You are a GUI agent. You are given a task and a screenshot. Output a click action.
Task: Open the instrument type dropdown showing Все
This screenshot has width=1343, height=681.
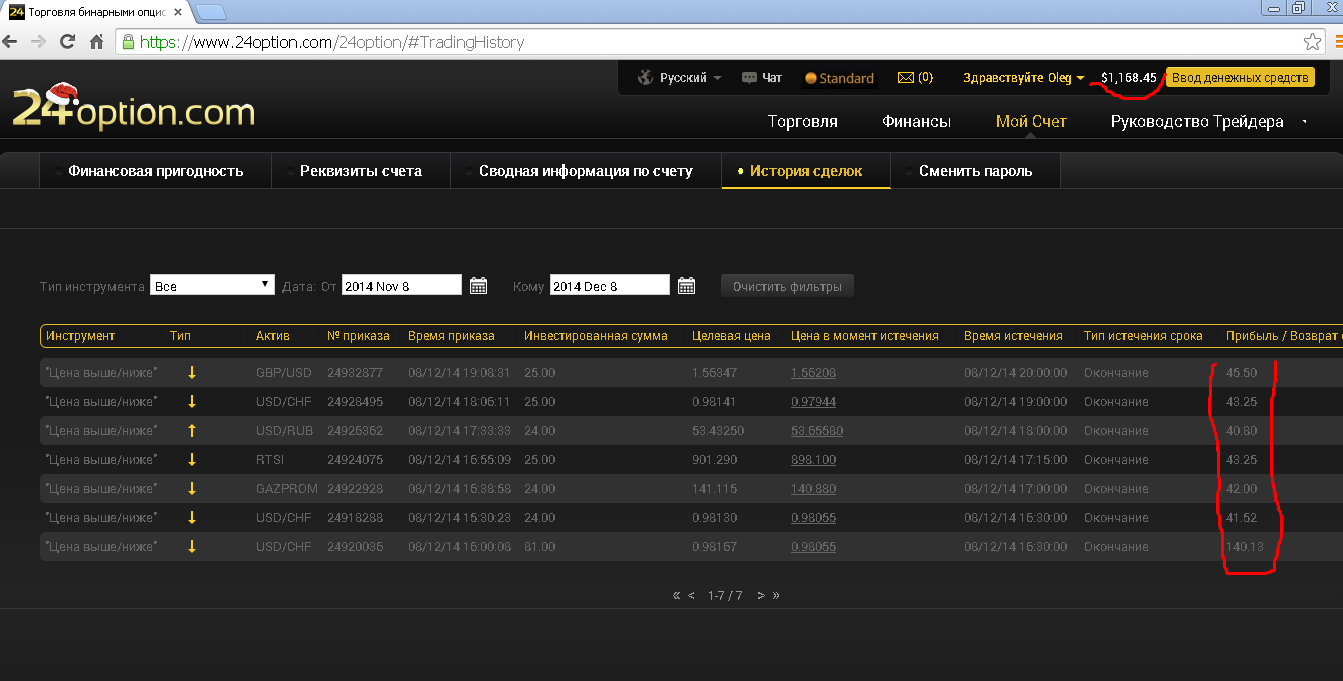pos(212,285)
